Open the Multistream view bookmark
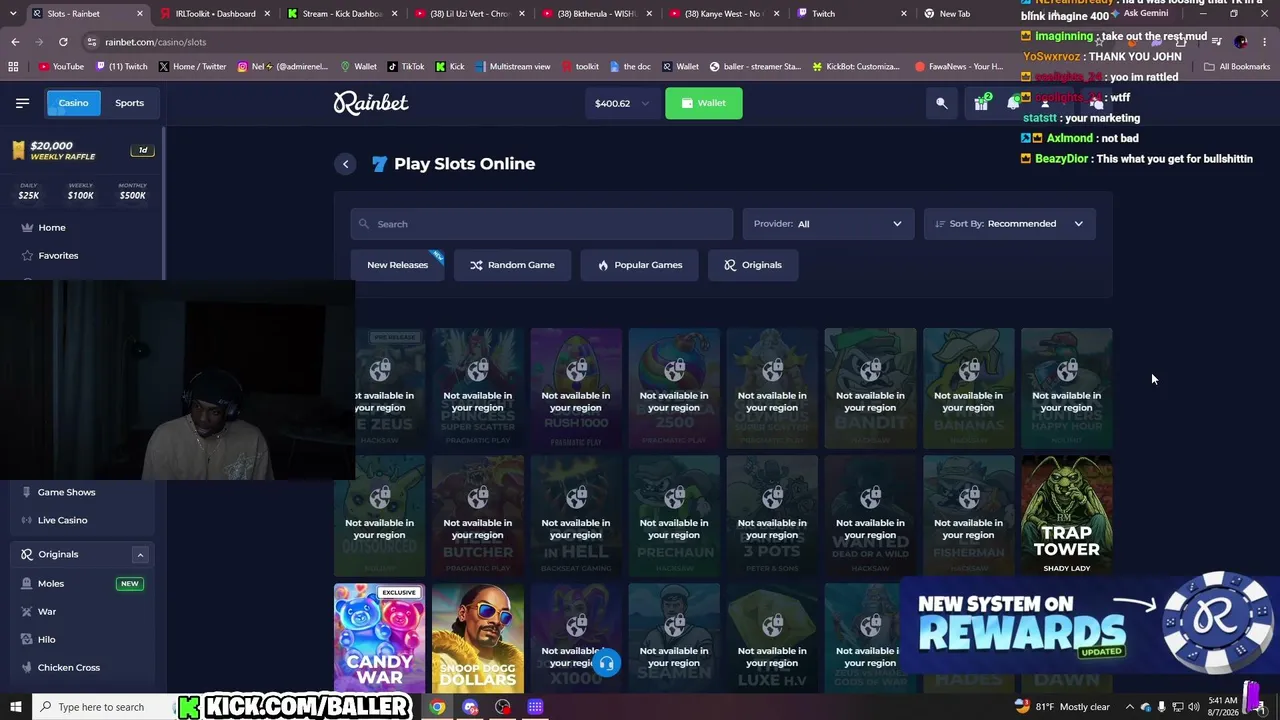The width and height of the screenshot is (1280, 720). tap(513, 67)
